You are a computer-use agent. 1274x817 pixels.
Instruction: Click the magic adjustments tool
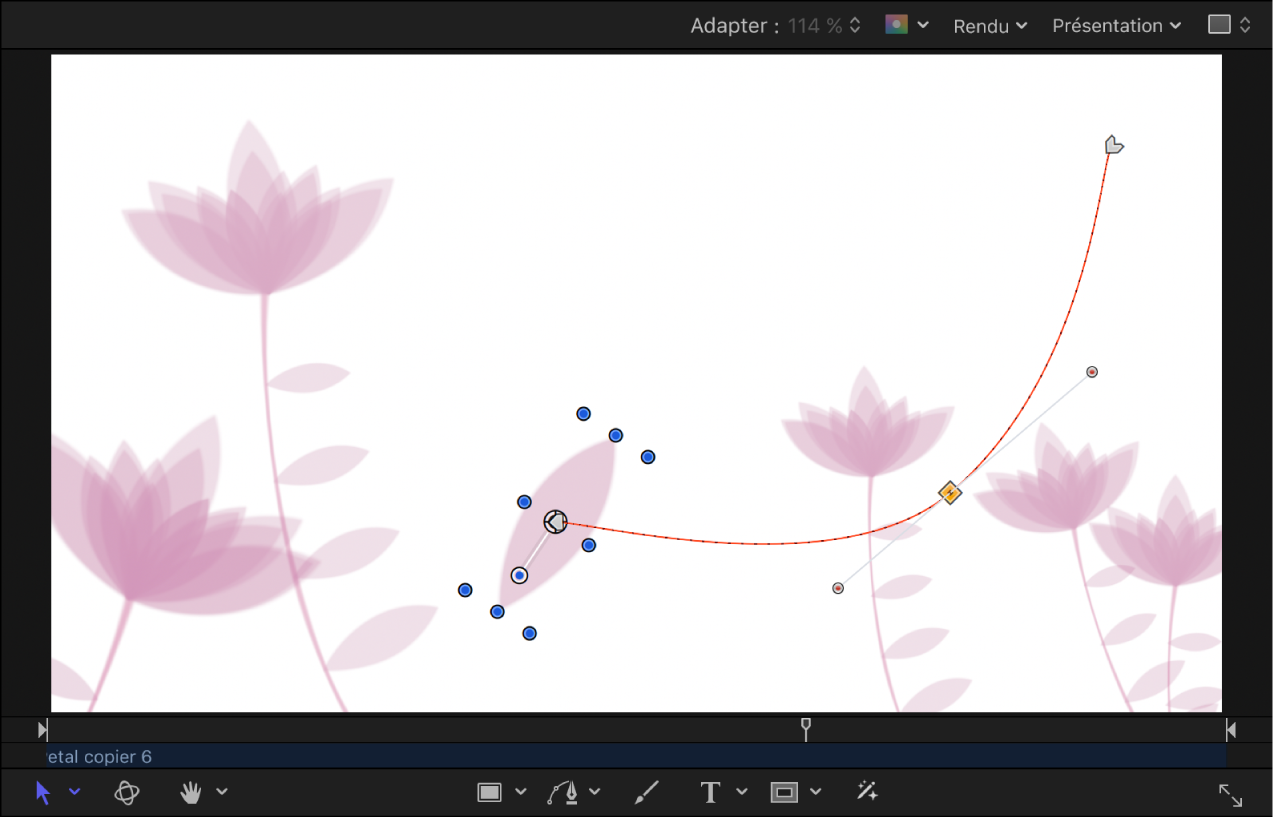click(x=866, y=791)
